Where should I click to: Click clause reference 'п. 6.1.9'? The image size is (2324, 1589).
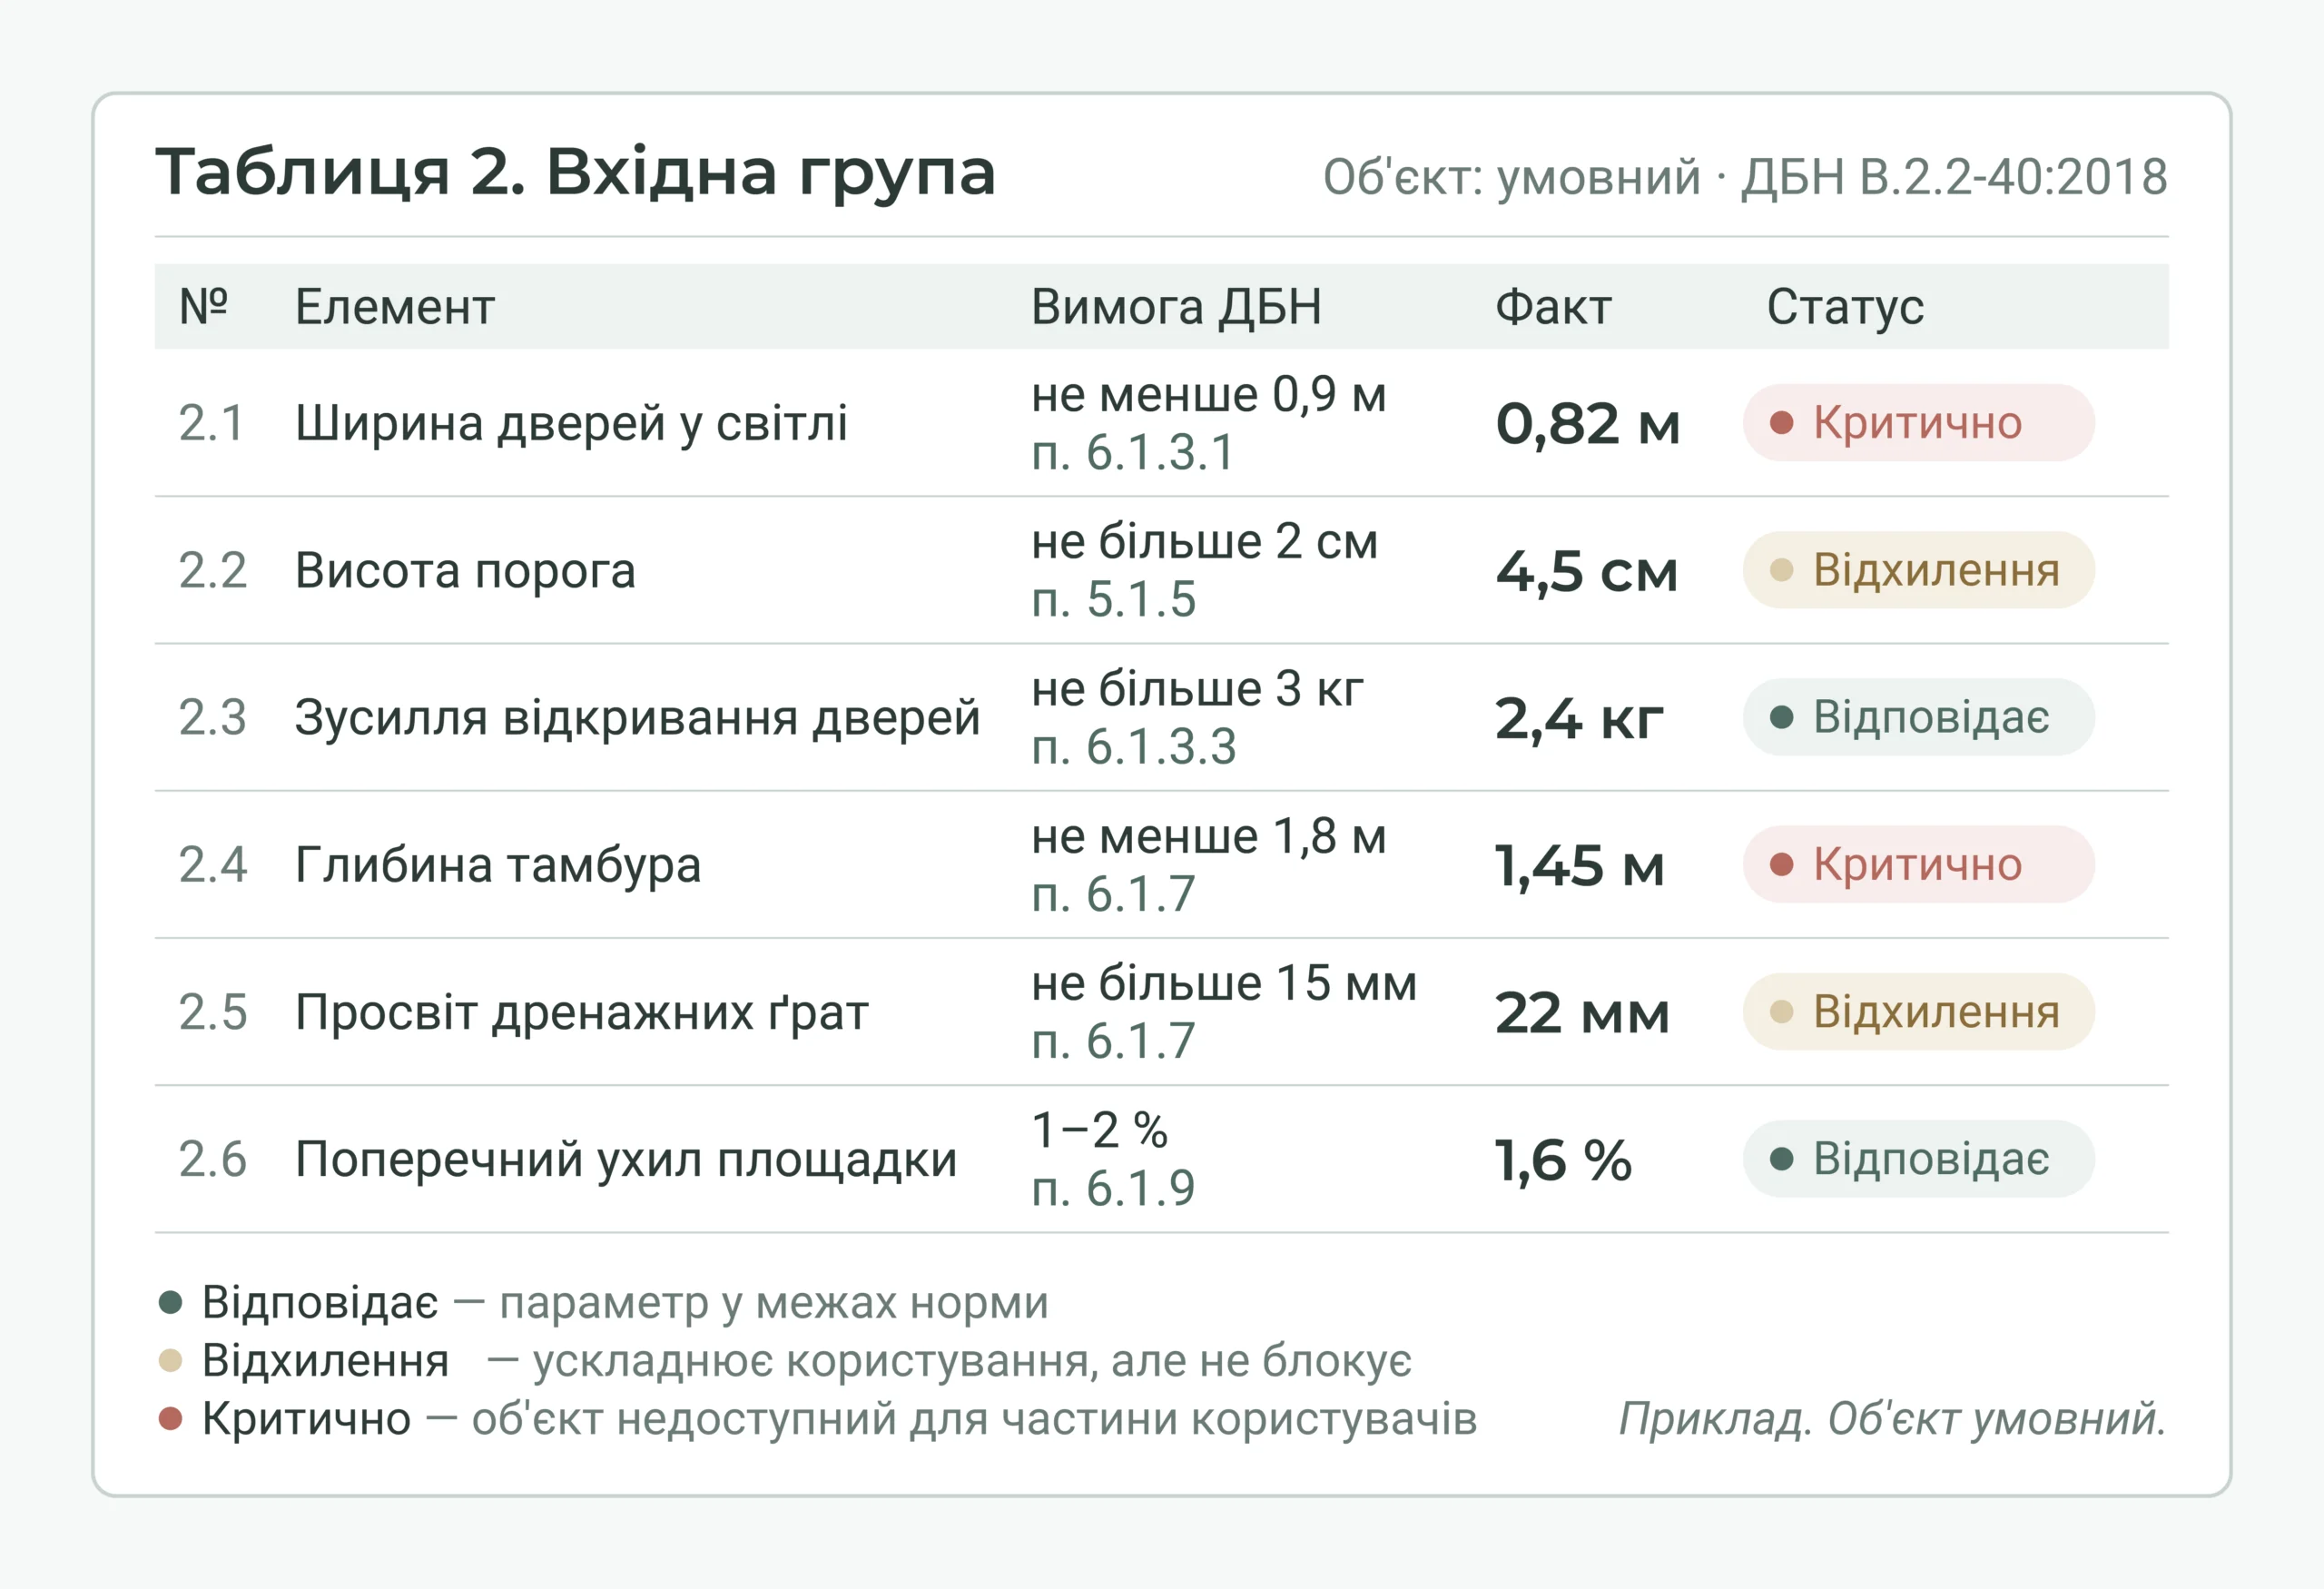[1113, 1188]
